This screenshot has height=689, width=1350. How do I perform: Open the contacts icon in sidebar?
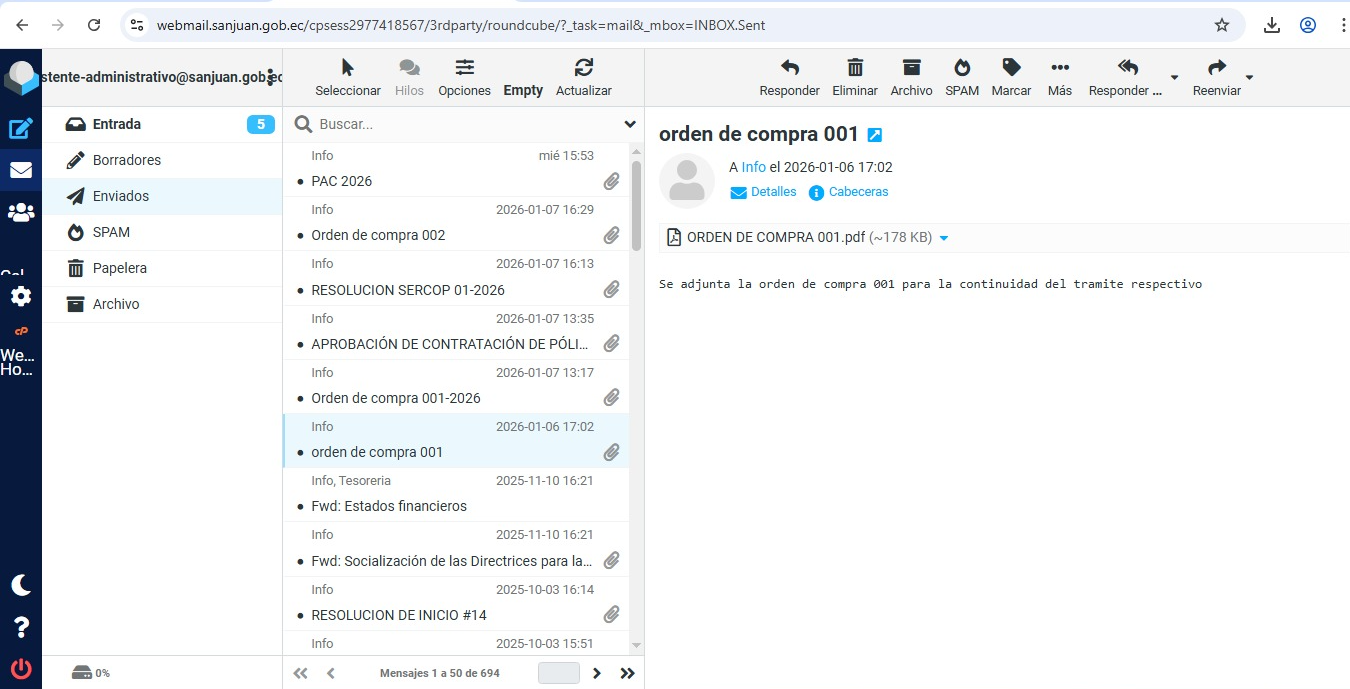pyautogui.click(x=21, y=212)
